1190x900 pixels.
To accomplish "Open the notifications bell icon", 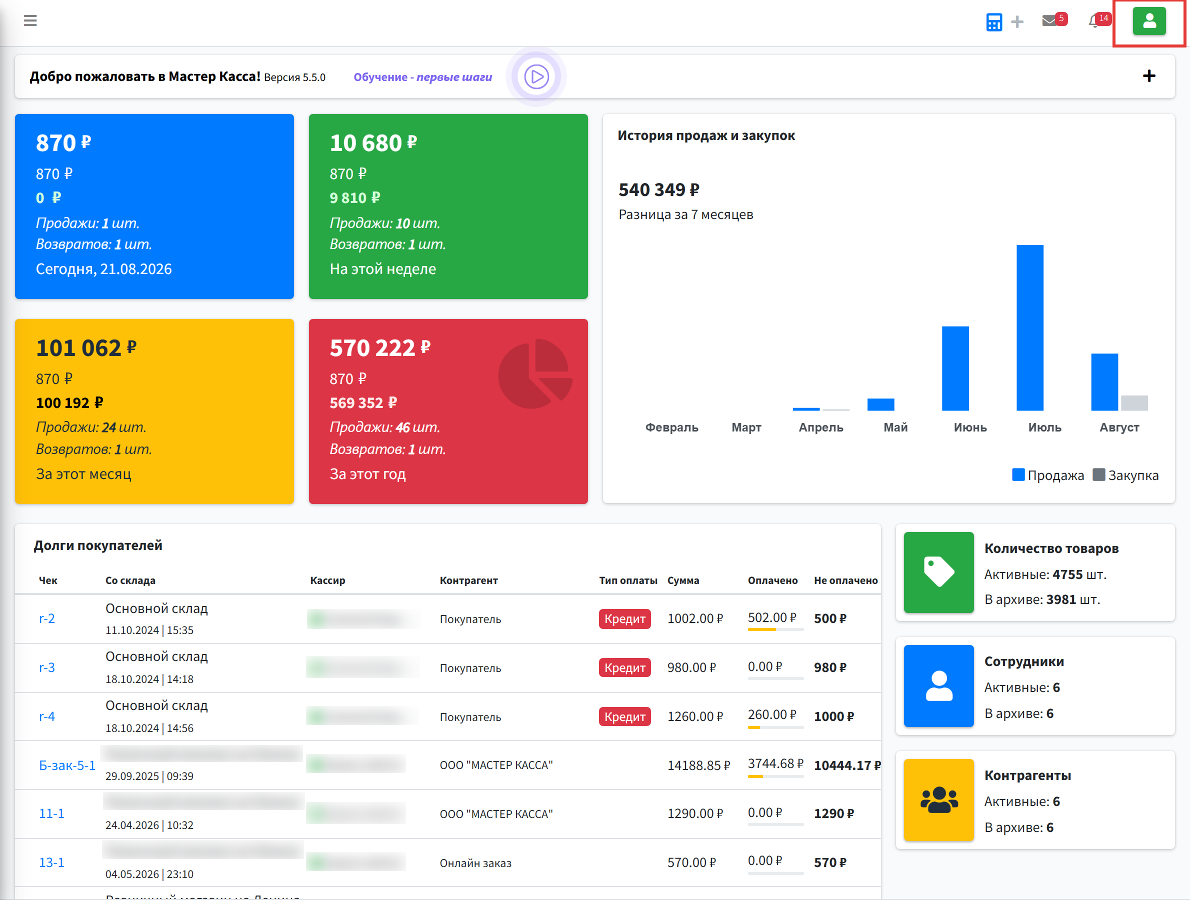I will coord(1094,21).
